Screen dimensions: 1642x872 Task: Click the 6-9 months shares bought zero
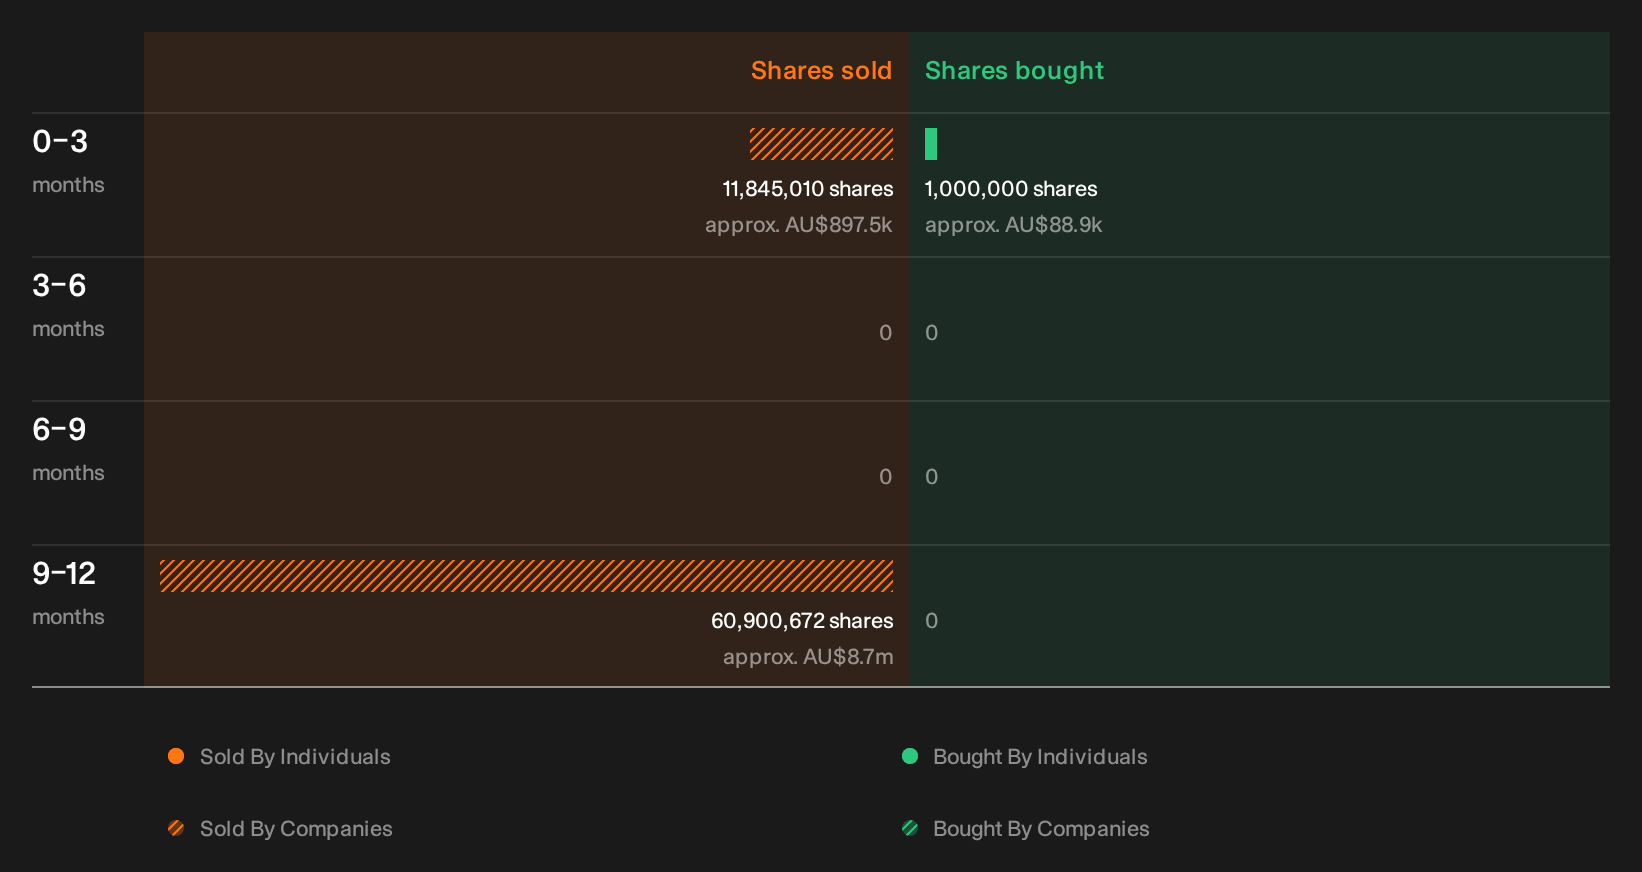click(x=932, y=477)
